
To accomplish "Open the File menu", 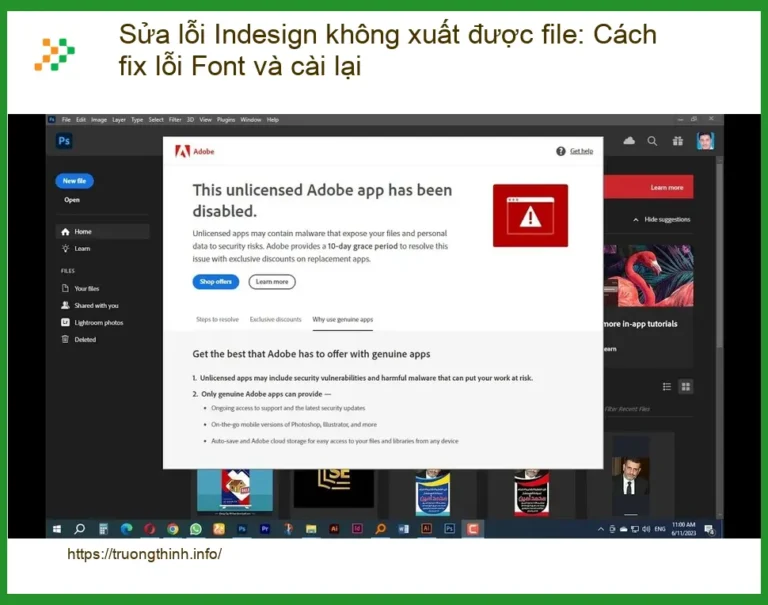I will (x=66, y=120).
